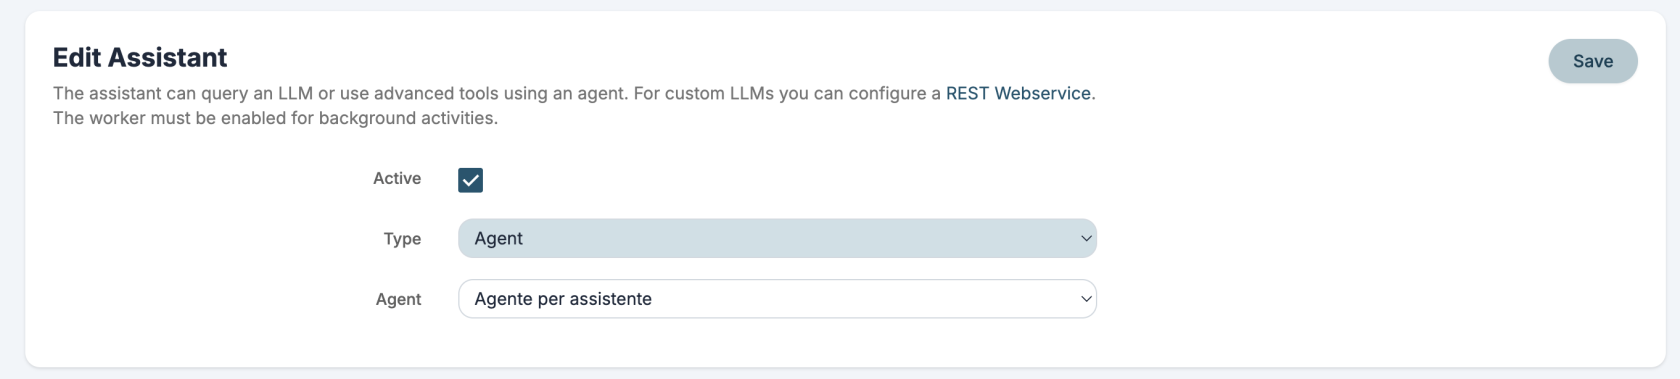
Task: Click the chevron arrow on Type dropdown
Action: click(x=1086, y=239)
